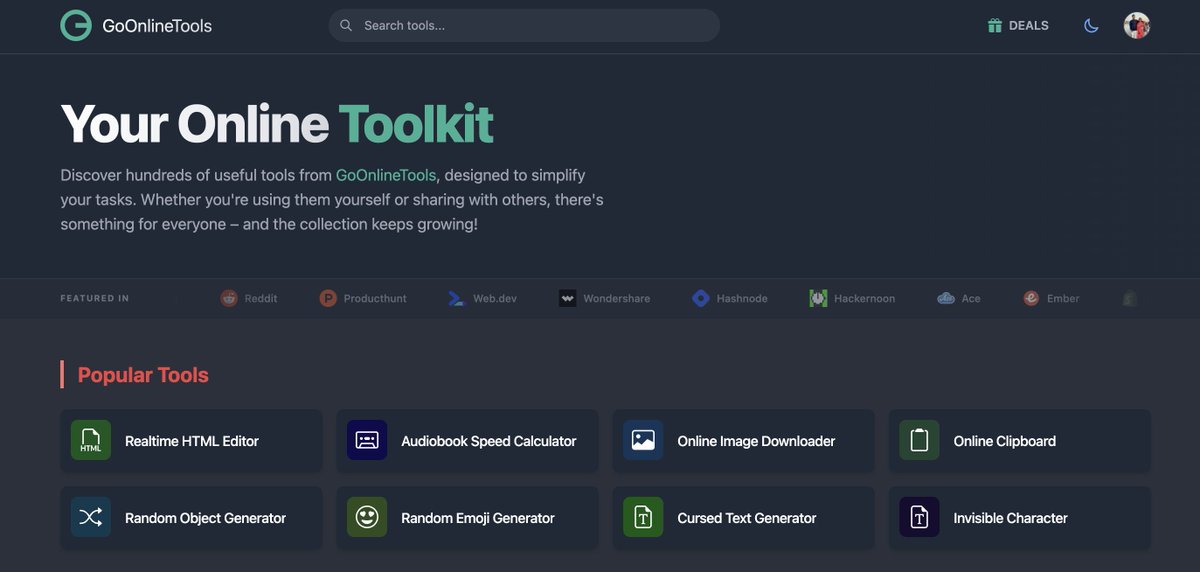Click the Wondershare featured label

coord(617,299)
